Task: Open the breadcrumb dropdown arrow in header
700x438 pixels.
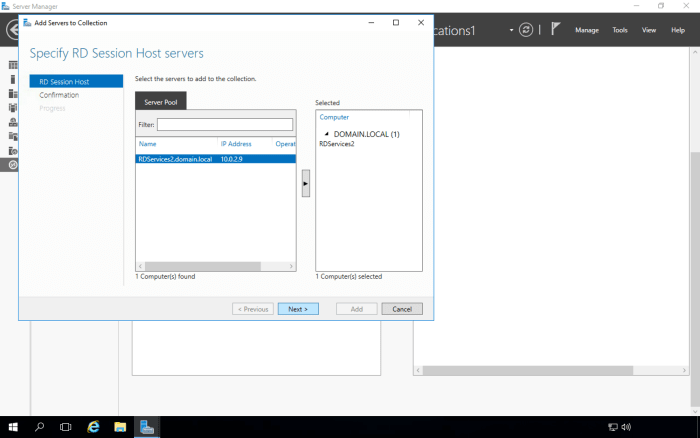Action: [x=512, y=30]
